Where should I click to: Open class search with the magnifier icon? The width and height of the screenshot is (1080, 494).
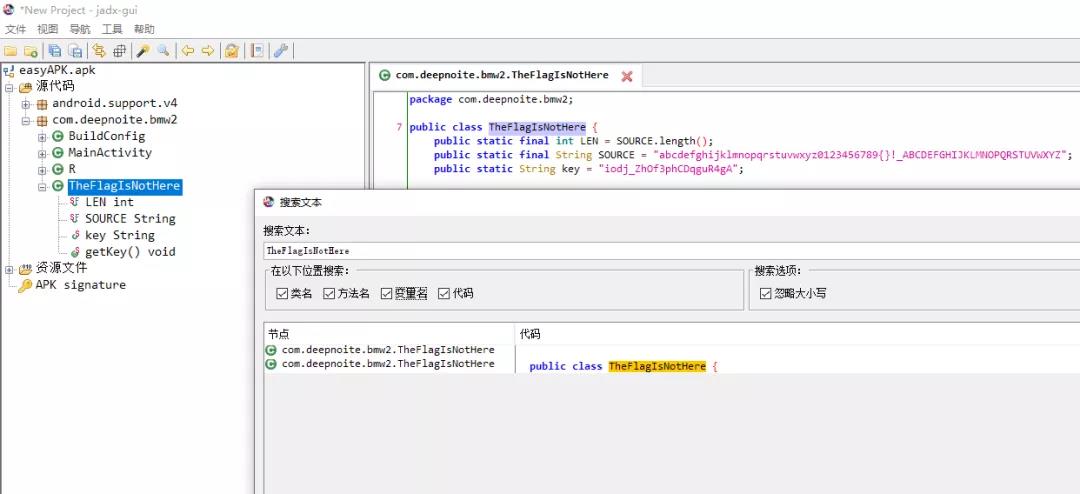tap(163, 51)
